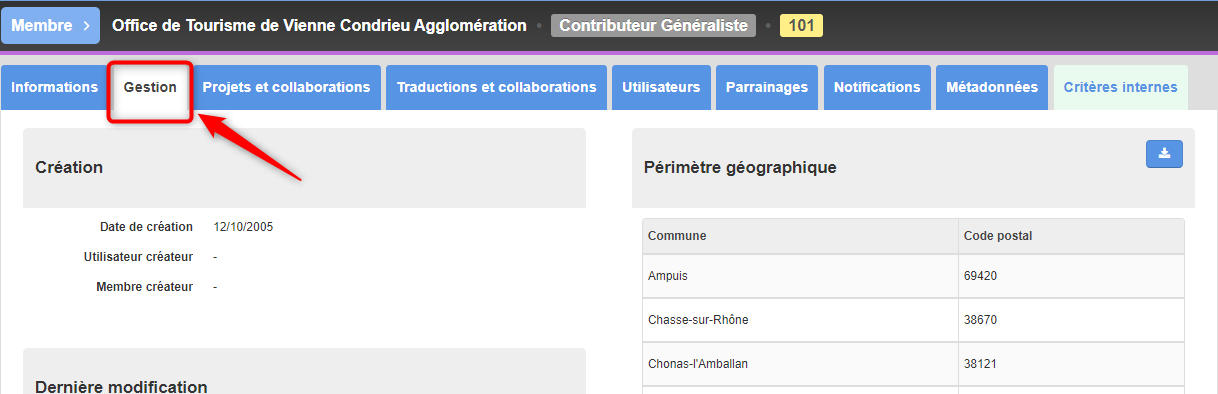Open the Membre breadcrumb button
This screenshot has width=1218, height=394.
tap(50, 26)
